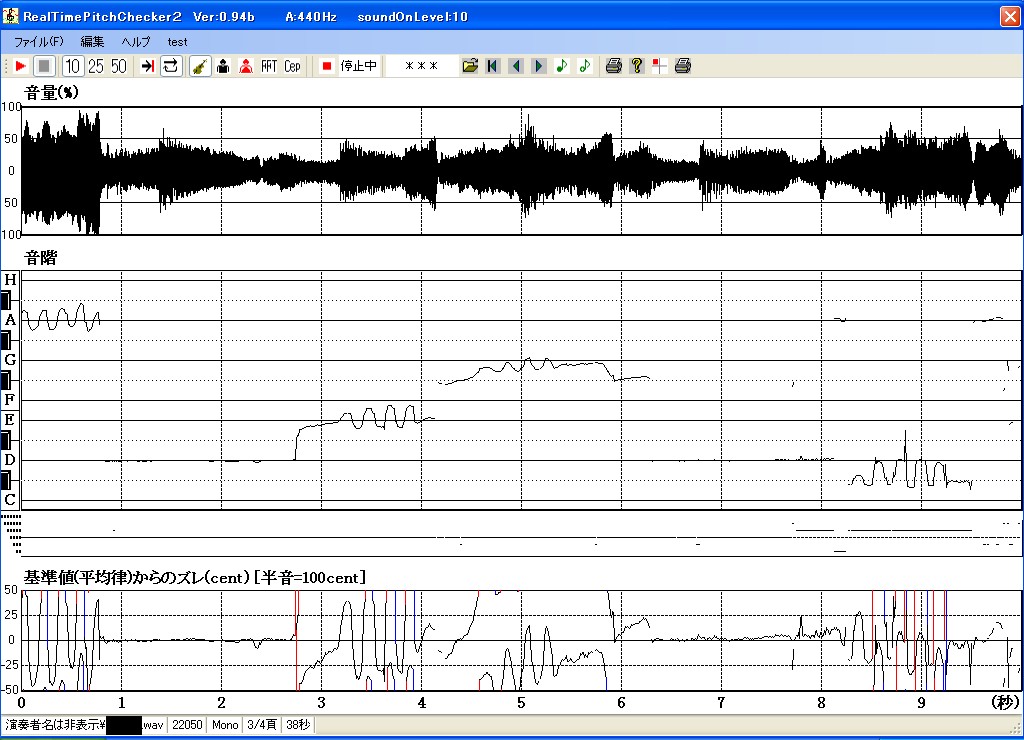
Task: Open a file with the folder icon
Action: [x=470, y=66]
